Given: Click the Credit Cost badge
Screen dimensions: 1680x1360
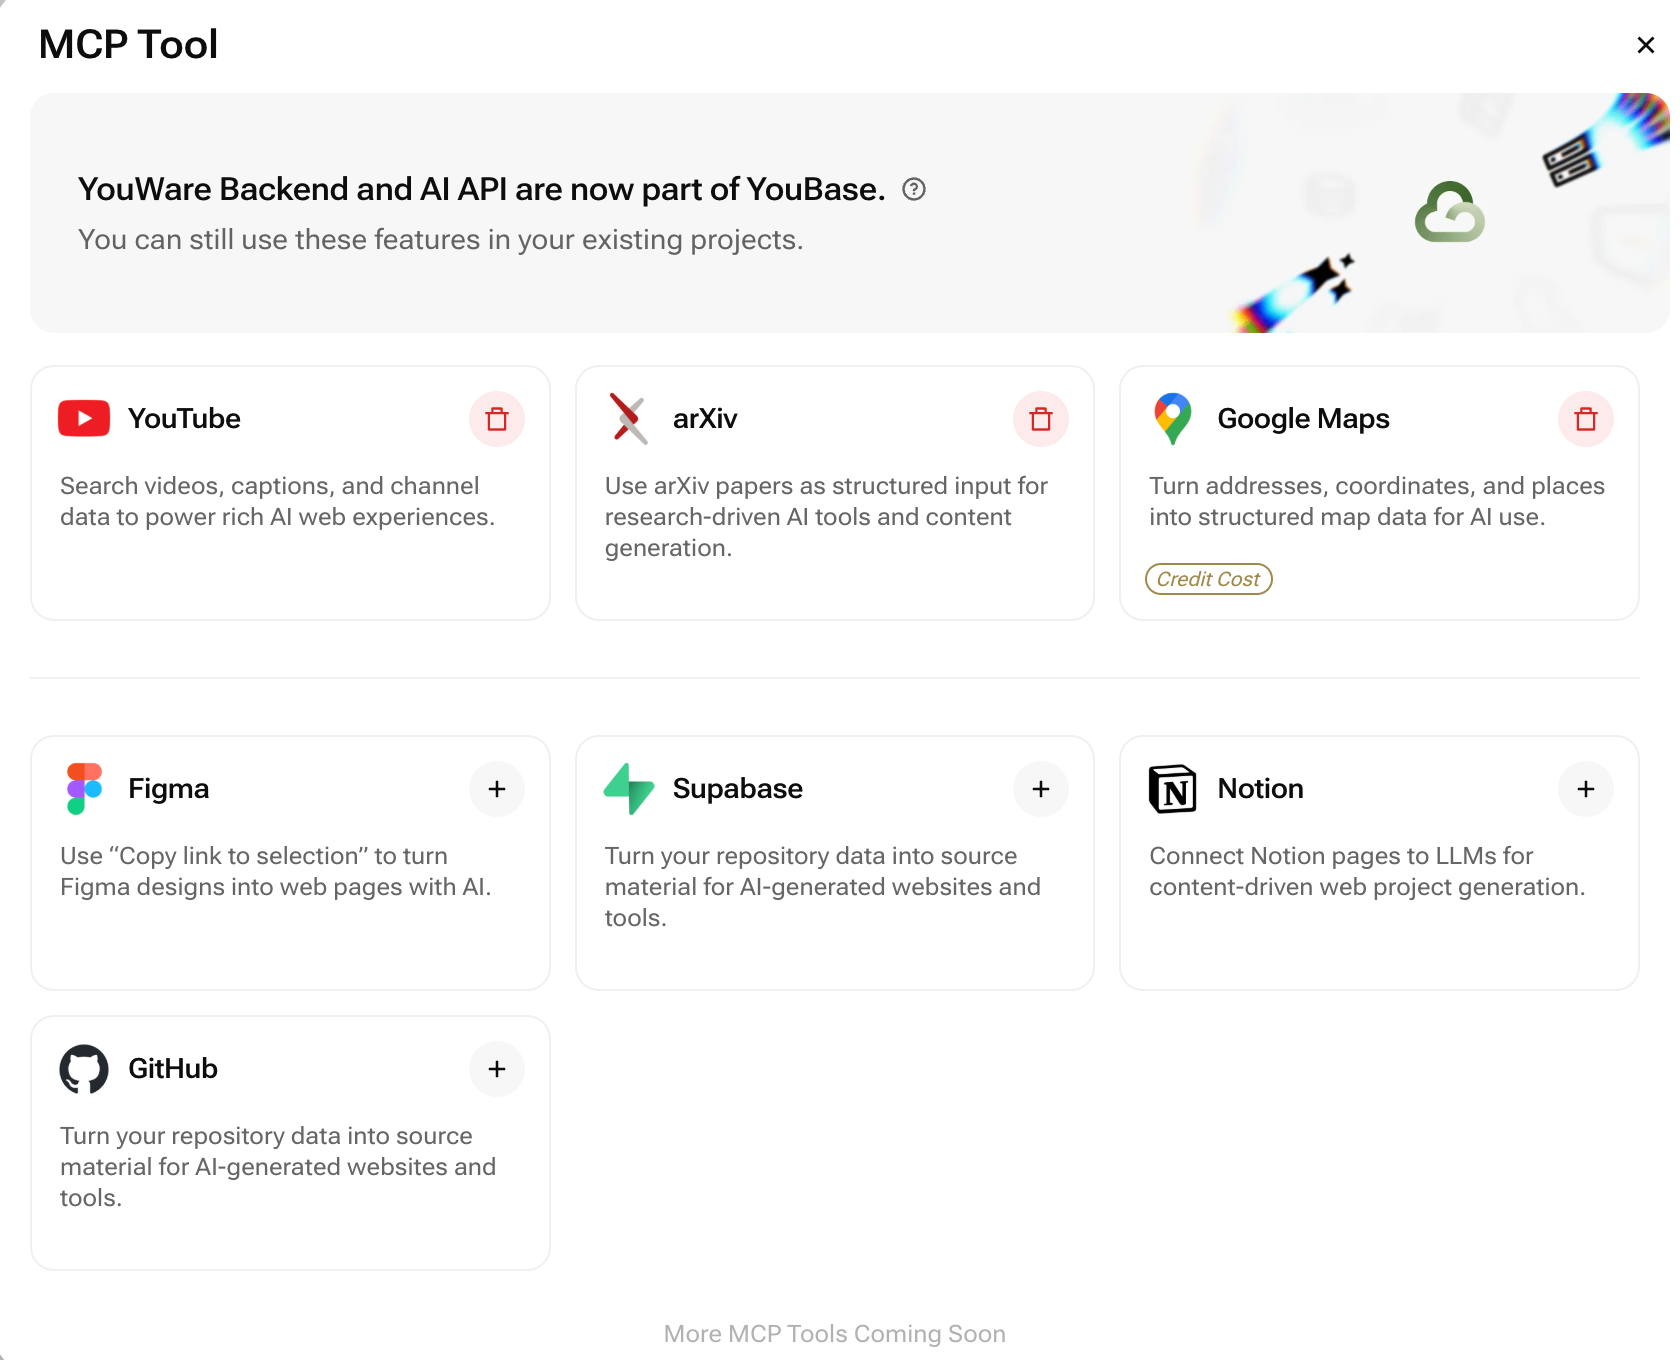Looking at the screenshot, I should click(1209, 579).
